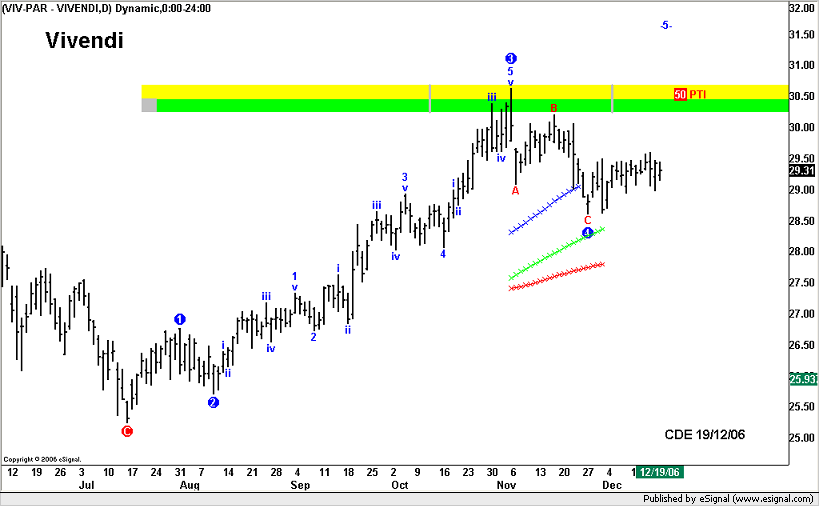The image size is (819, 506).
Task: Click the green 25.93 price label
Action: [x=802, y=379]
